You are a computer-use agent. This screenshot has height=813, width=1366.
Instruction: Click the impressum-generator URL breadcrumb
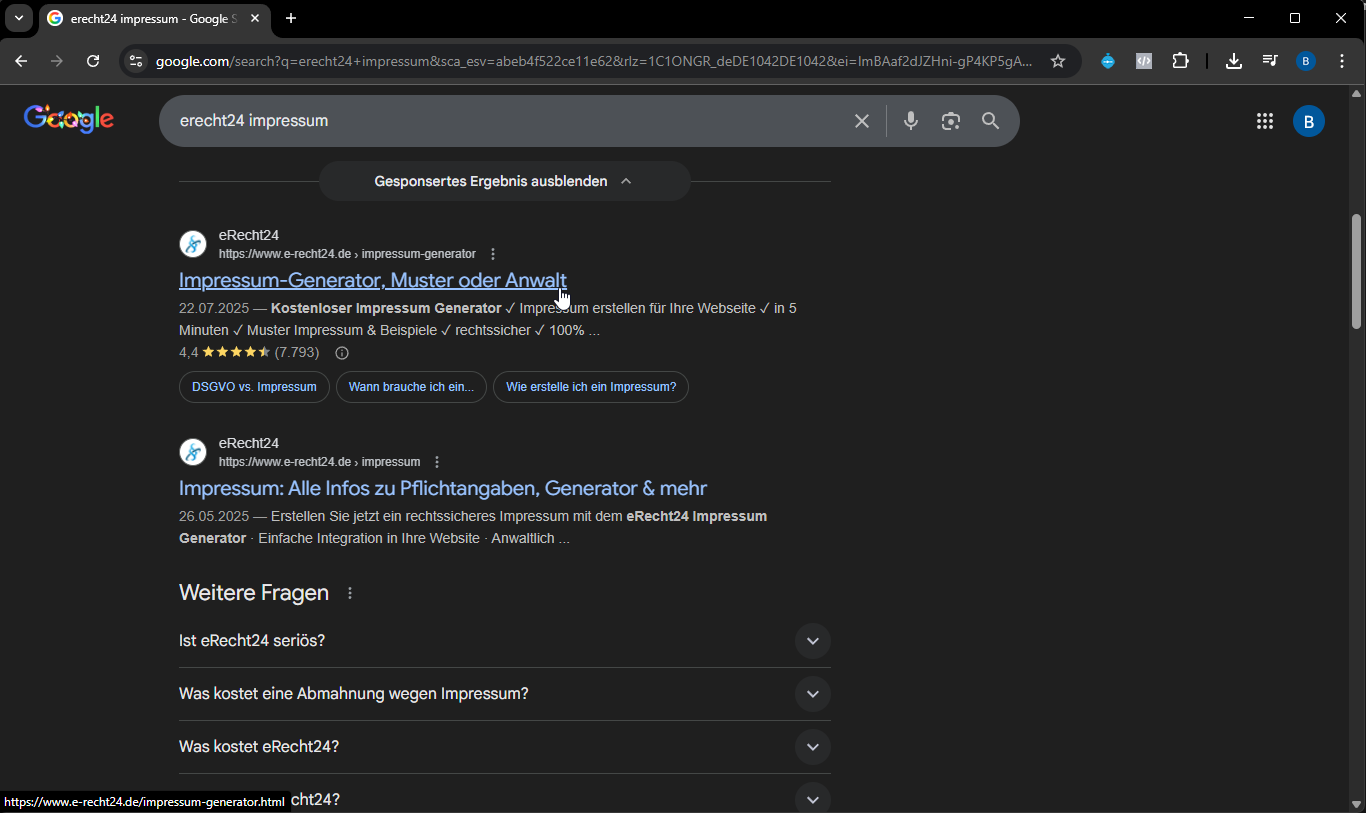tap(347, 254)
